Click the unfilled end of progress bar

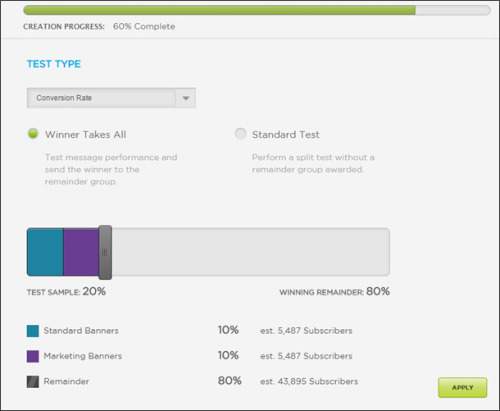pyautogui.click(x=453, y=10)
